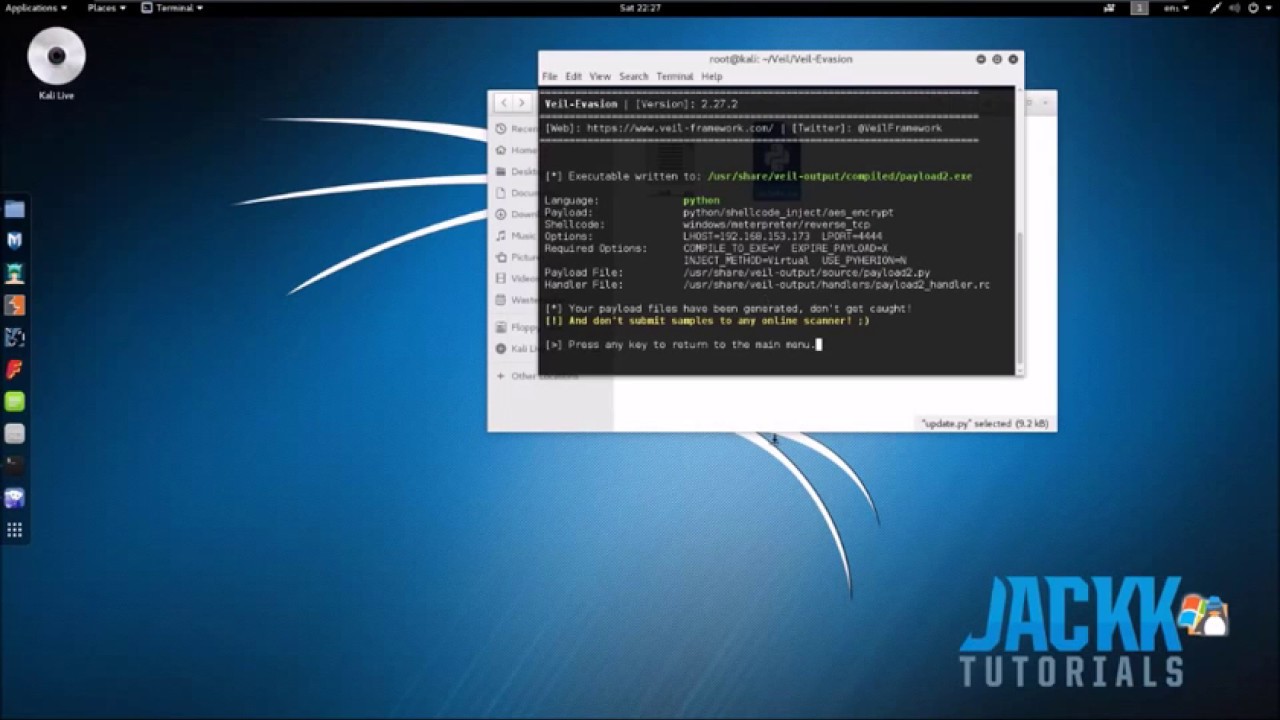
Task: Open the Terminal menu in menu bar
Action: [675, 76]
